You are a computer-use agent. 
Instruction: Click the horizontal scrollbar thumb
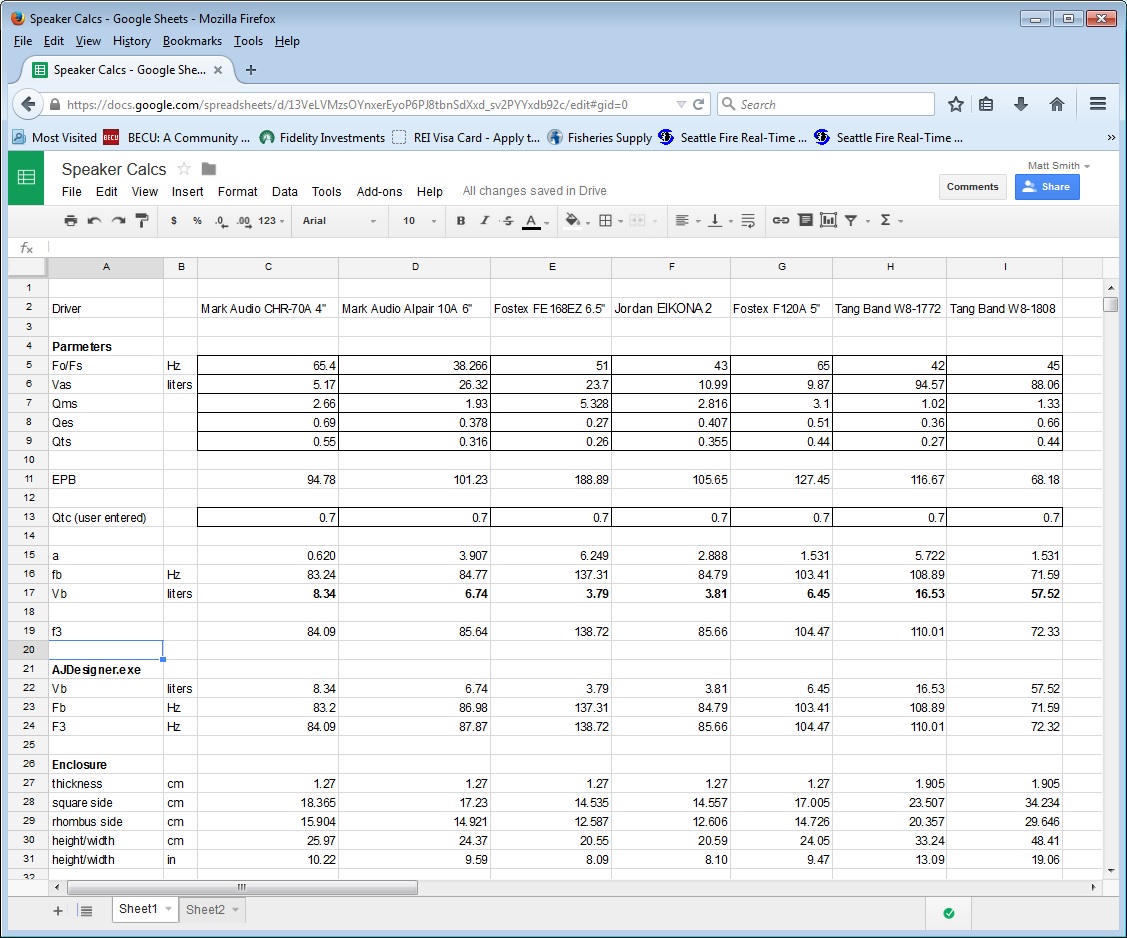240,888
